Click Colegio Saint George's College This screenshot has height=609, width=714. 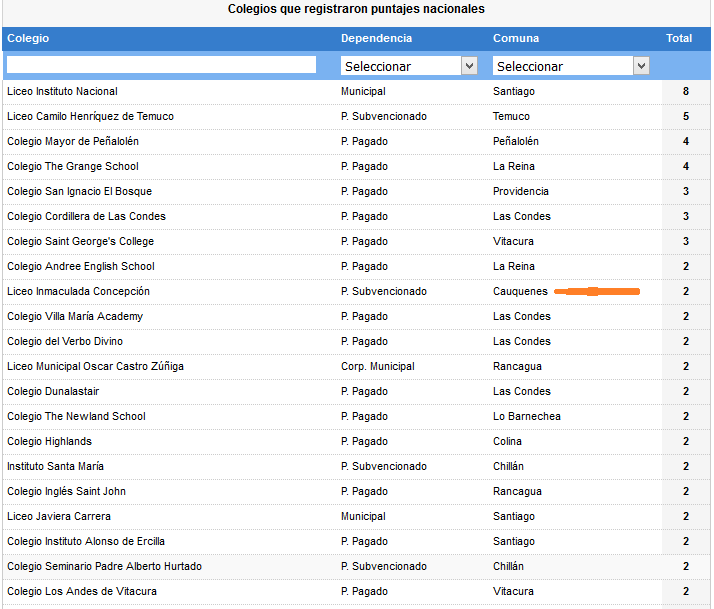[81, 241]
